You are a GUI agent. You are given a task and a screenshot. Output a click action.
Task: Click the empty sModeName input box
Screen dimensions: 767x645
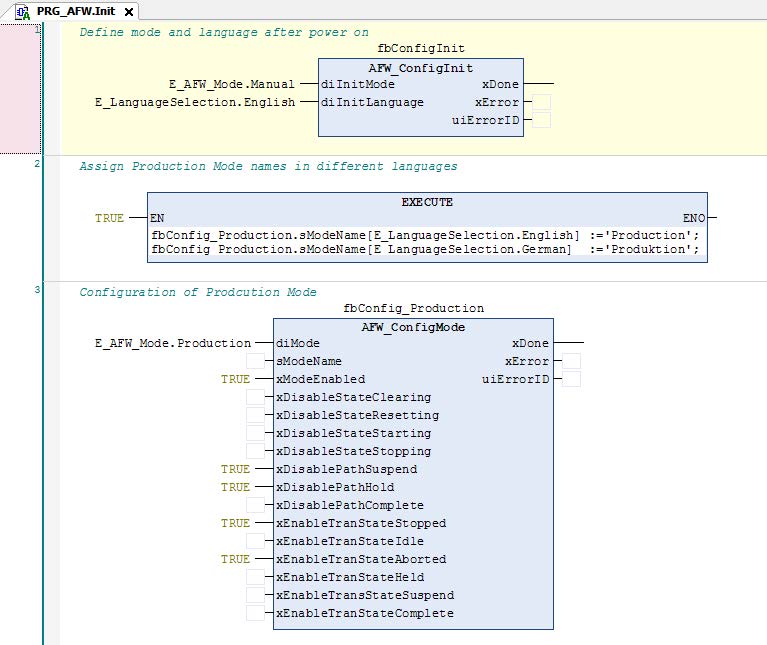point(256,361)
